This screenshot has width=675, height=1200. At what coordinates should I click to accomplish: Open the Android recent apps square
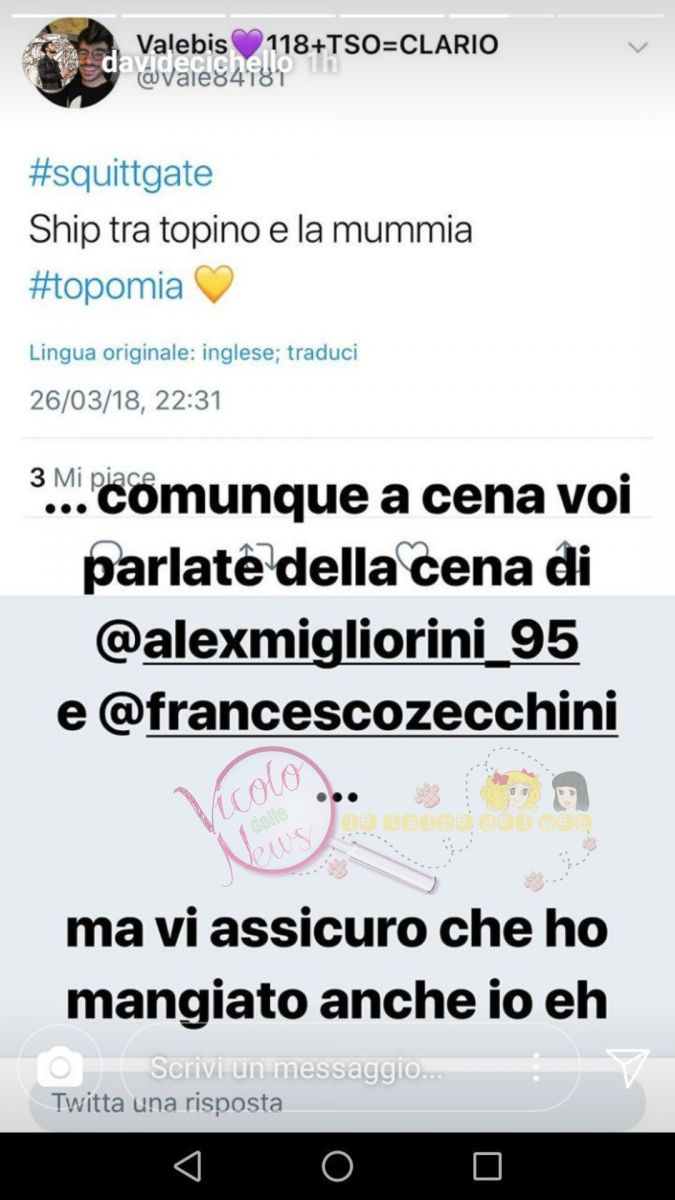tap(487, 1166)
